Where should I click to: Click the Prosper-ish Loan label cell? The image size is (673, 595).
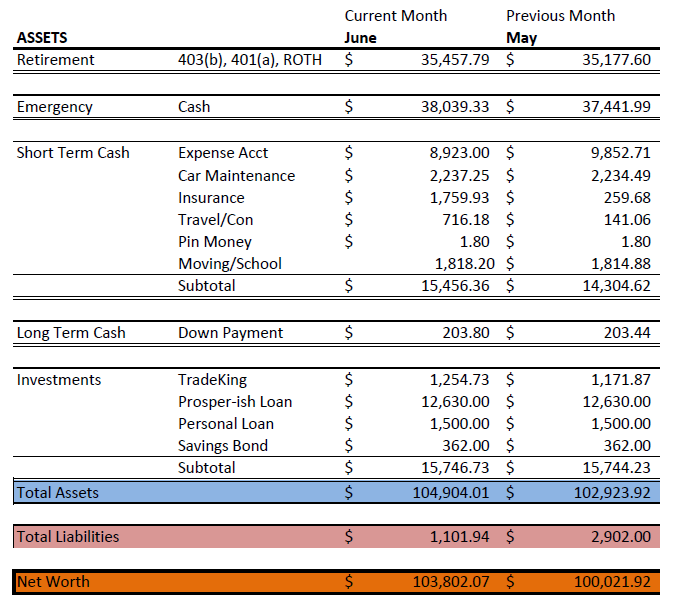[235, 402]
